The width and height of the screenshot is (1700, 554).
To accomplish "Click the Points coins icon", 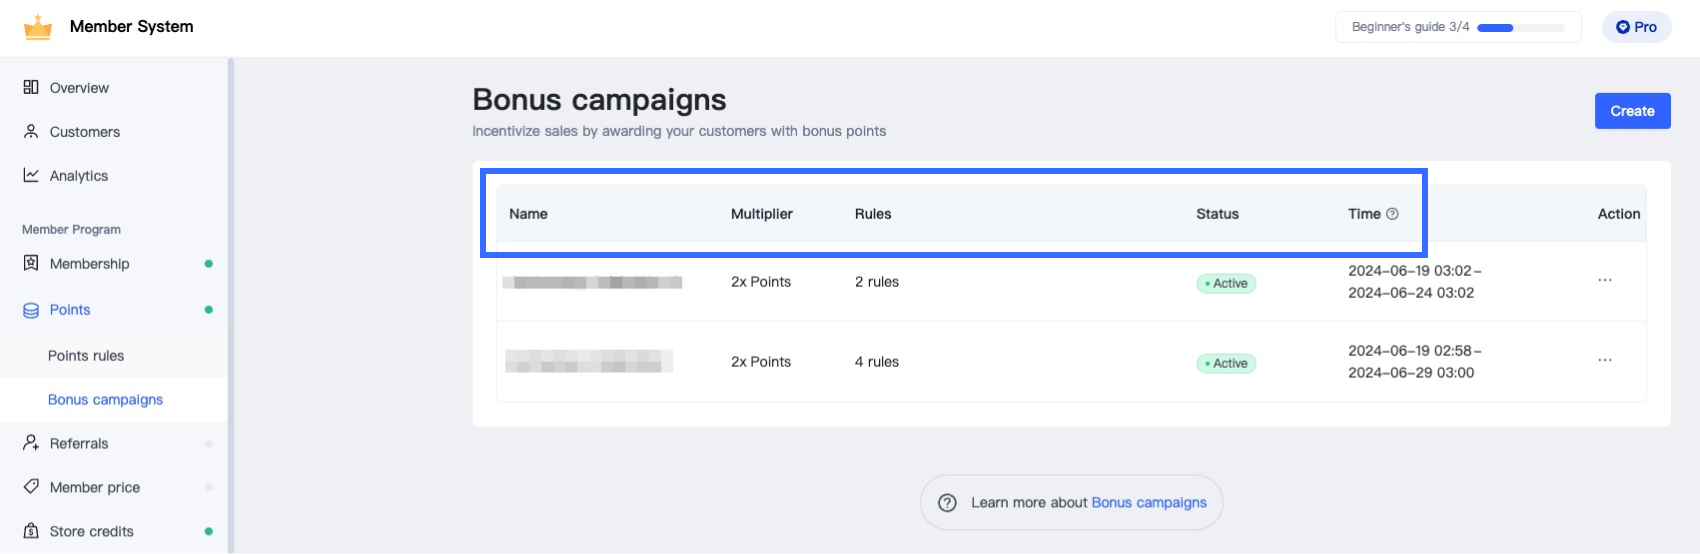I will point(31,310).
